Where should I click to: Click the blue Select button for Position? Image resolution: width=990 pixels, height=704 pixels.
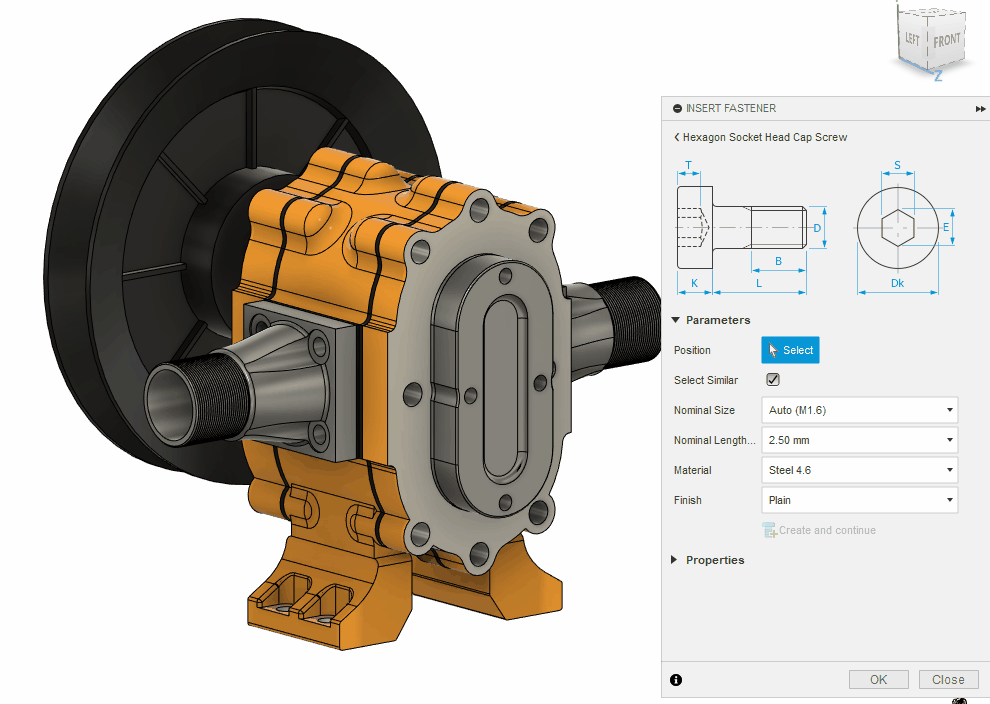790,350
